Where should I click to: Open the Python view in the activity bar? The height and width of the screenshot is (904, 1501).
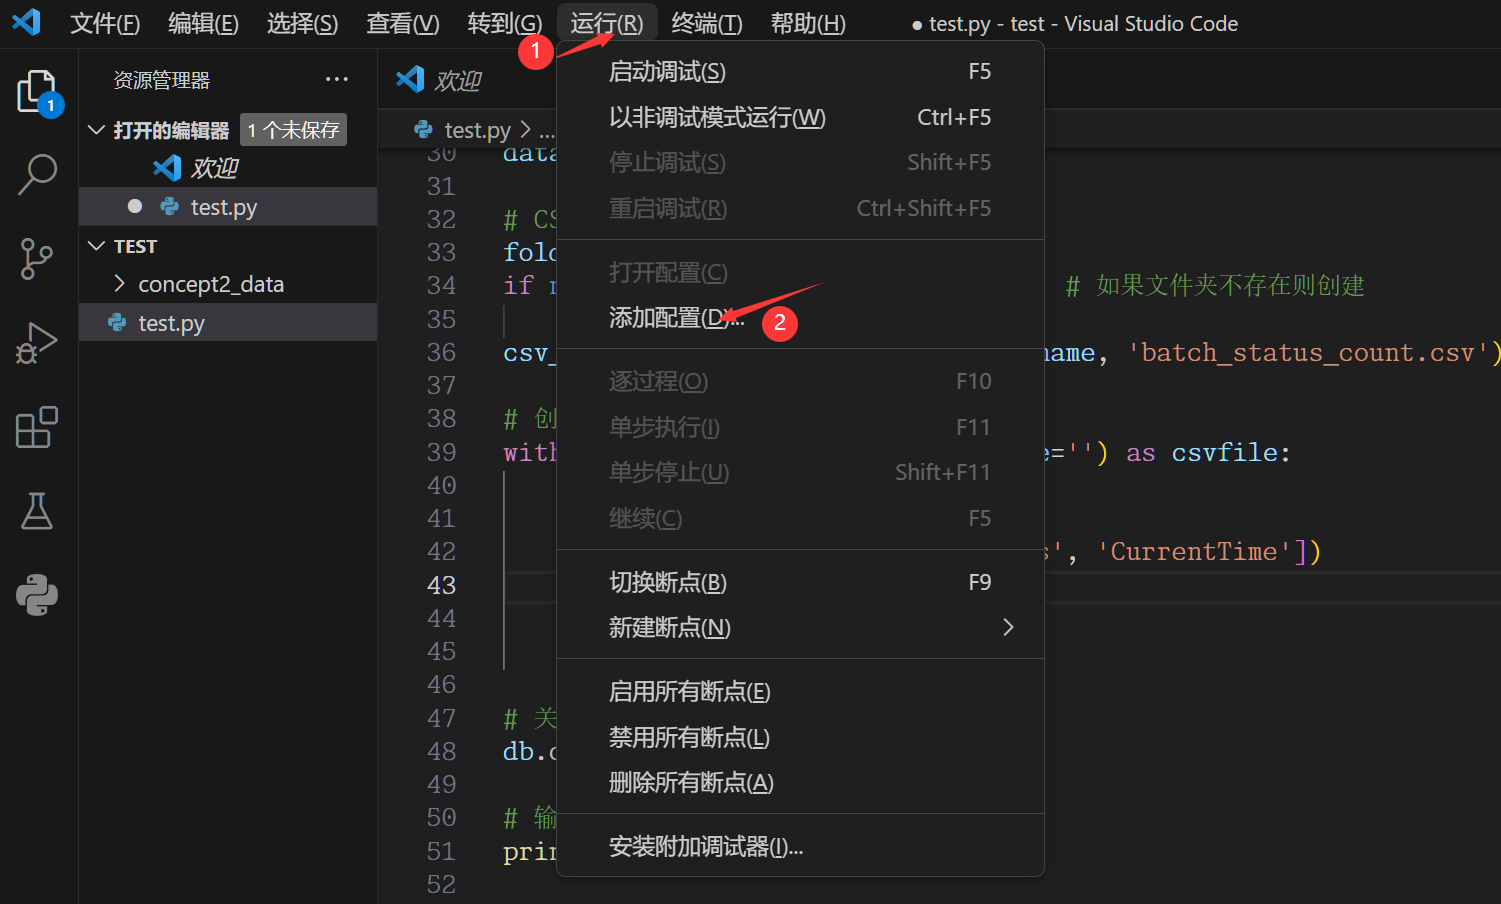tap(37, 595)
